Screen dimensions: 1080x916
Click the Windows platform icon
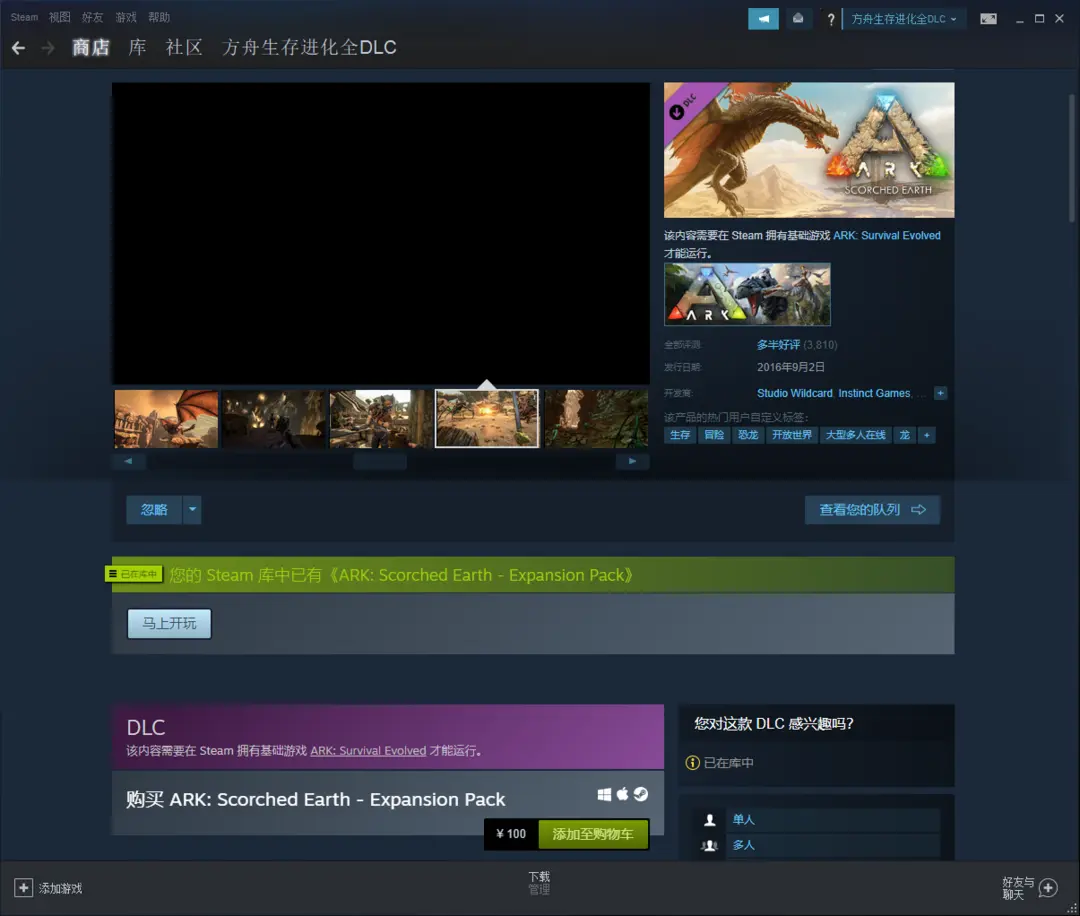click(604, 795)
